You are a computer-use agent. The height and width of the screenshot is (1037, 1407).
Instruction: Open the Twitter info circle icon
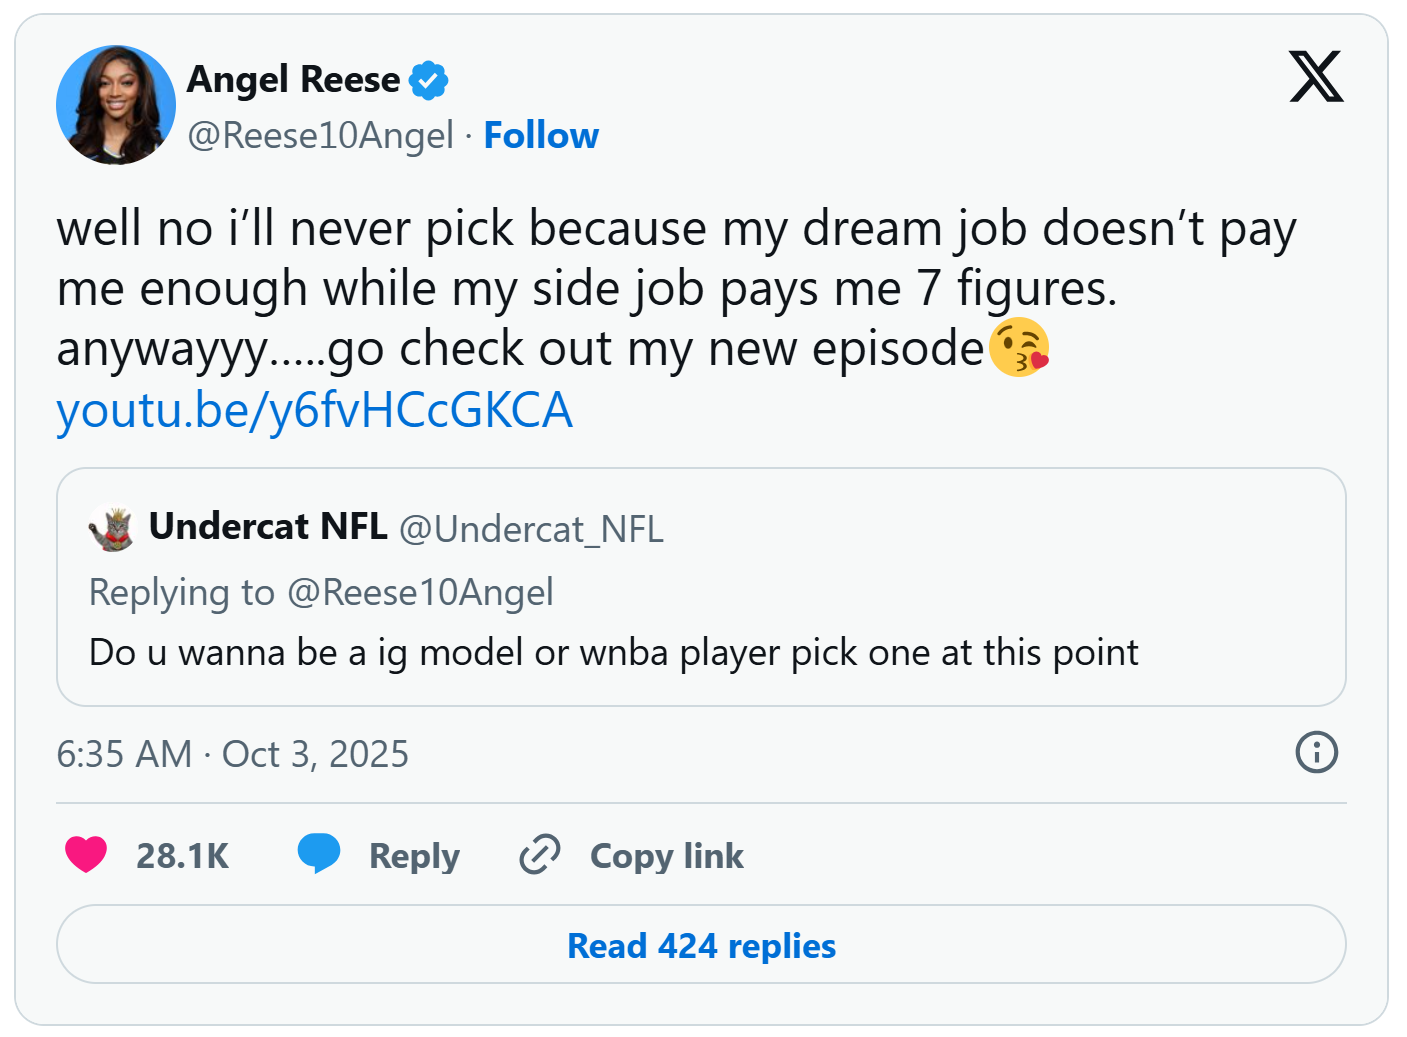pyautogui.click(x=1316, y=752)
